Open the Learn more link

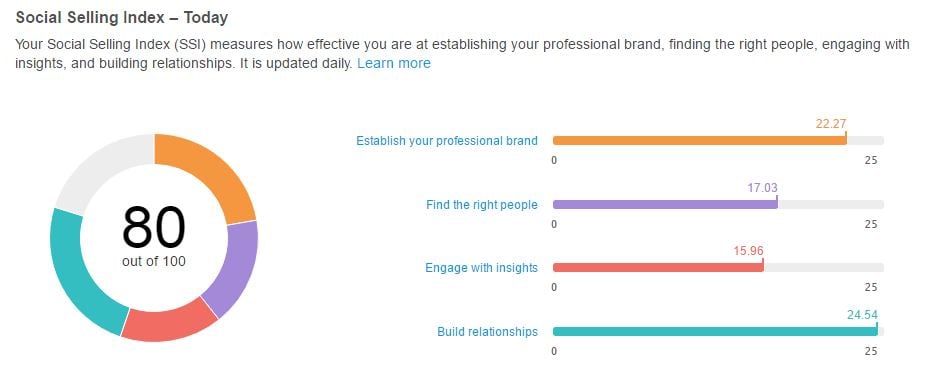pyautogui.click(x=394, y=63)
